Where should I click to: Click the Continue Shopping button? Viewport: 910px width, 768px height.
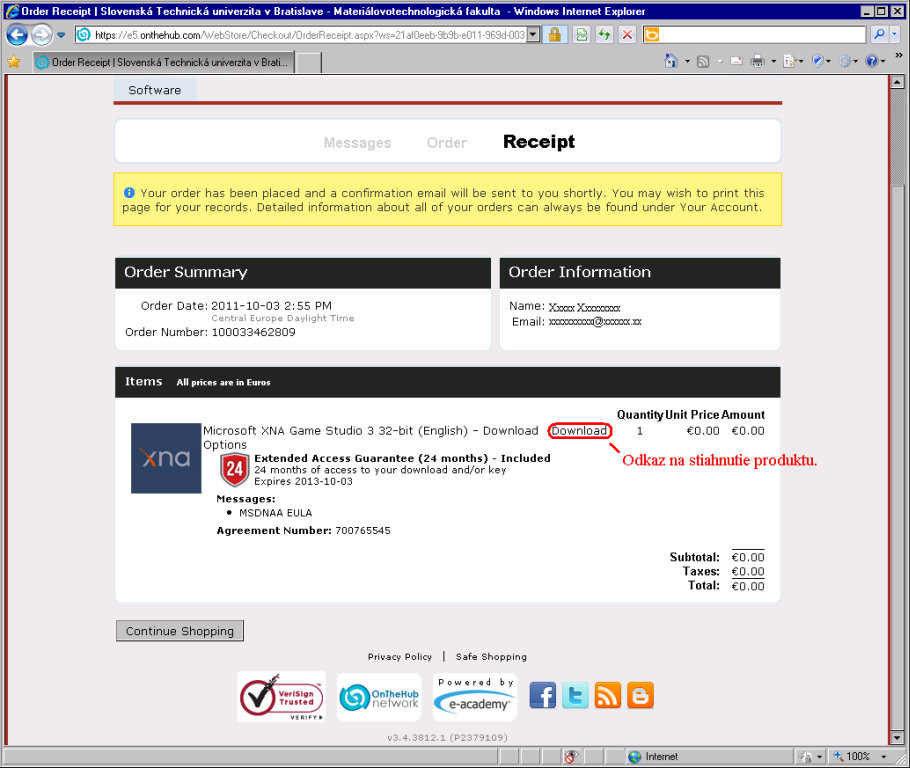coord(180,631)
